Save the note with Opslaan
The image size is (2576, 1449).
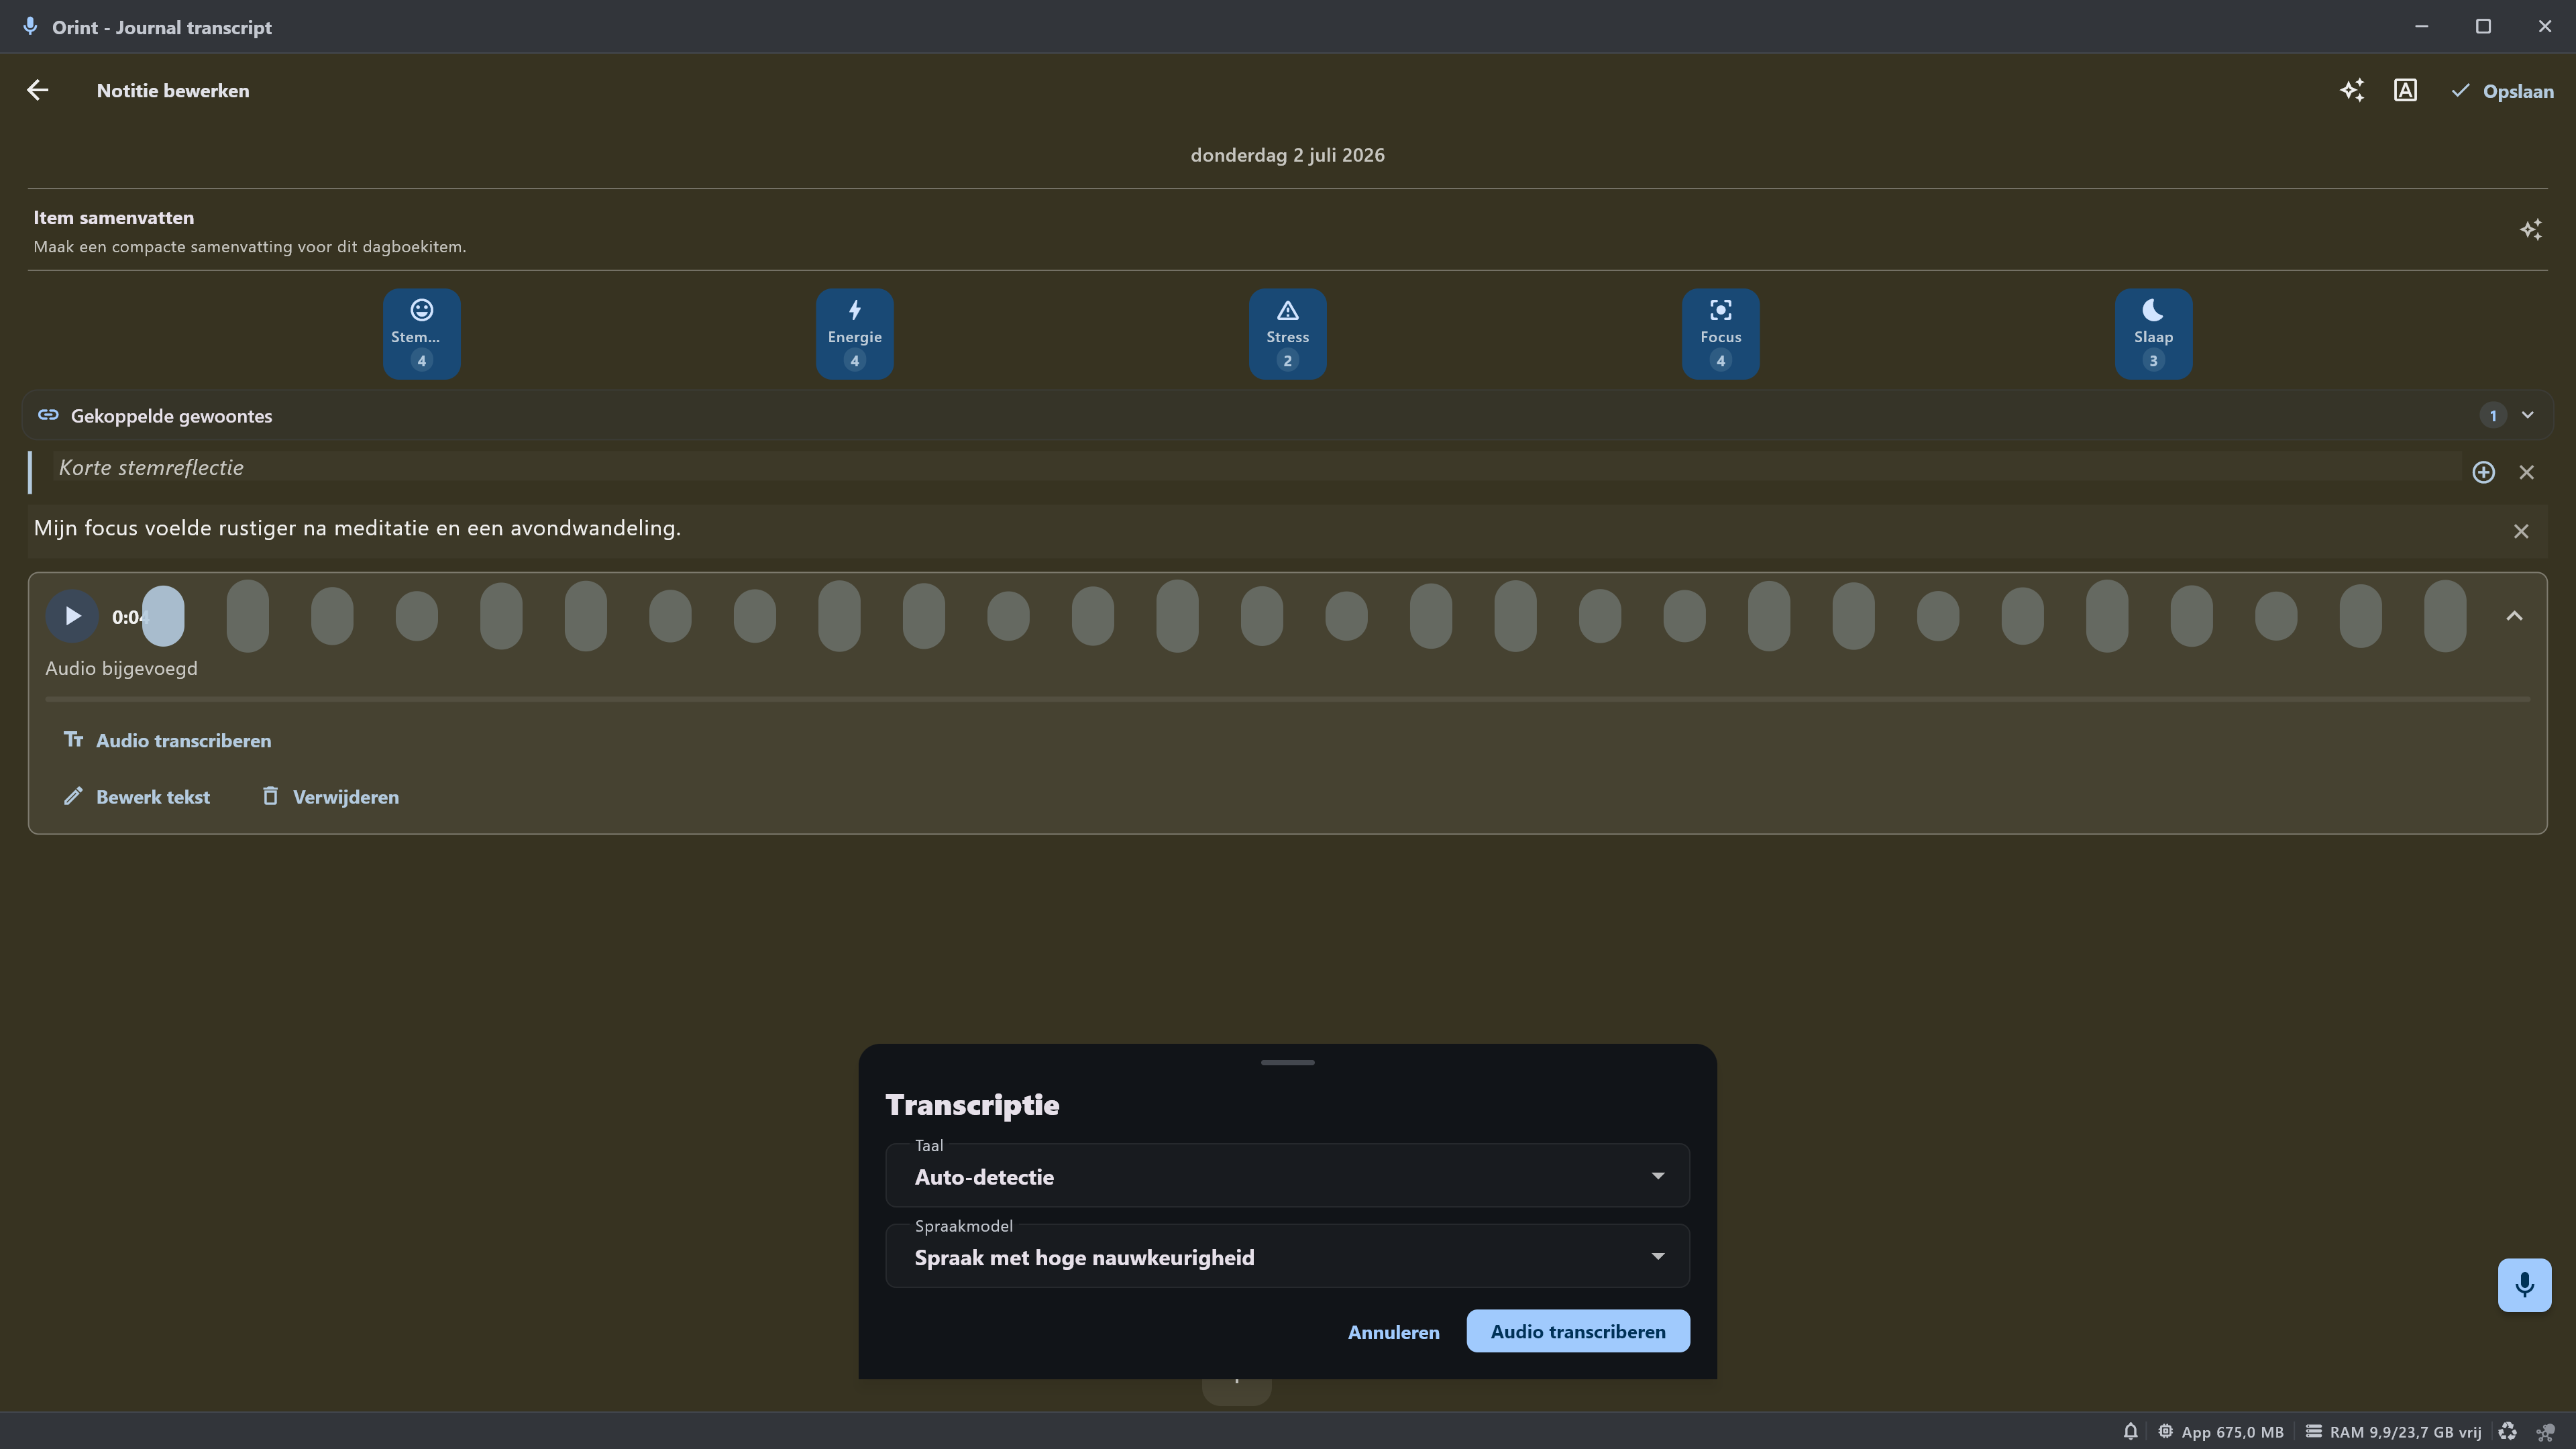2502,91
